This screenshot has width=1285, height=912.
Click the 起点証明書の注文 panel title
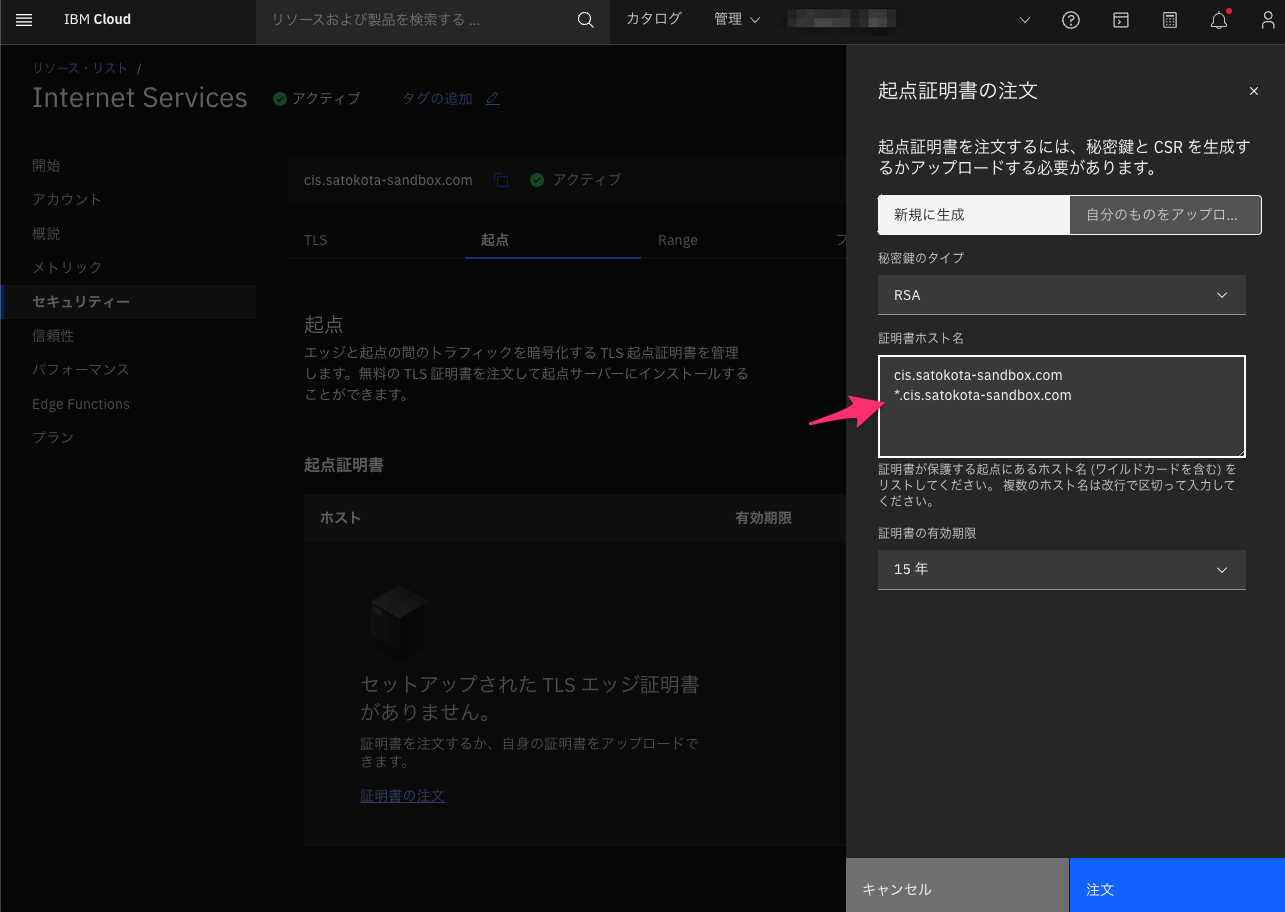958,91
